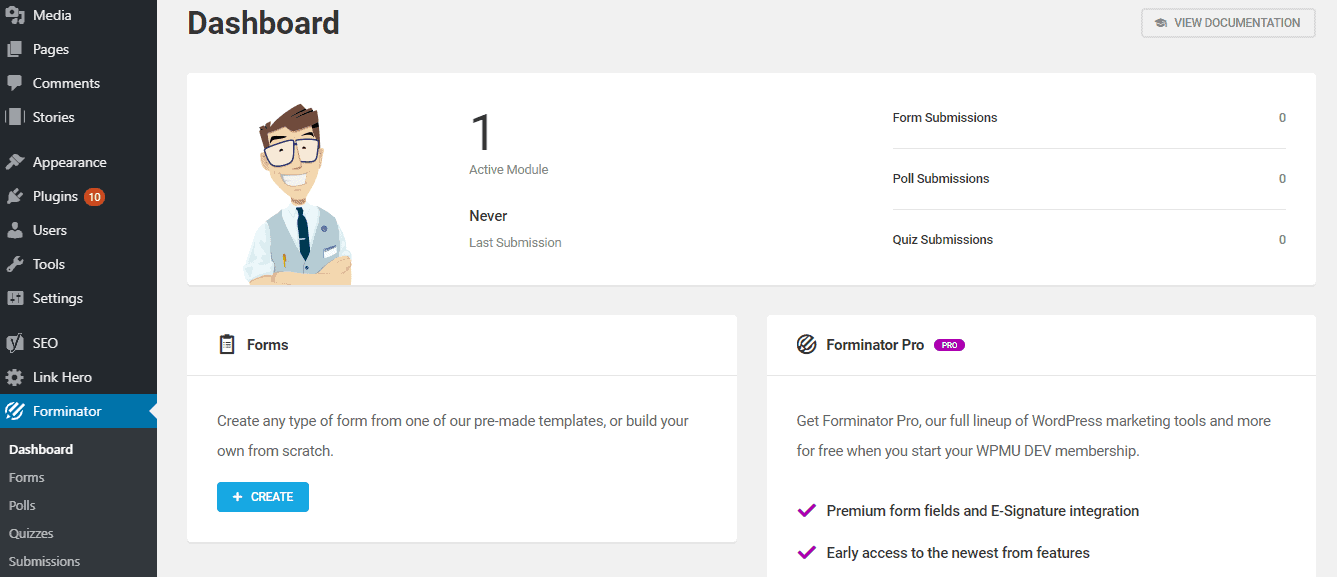
Task: Click the Forminator mascot illustration
Action: (297, 194)
